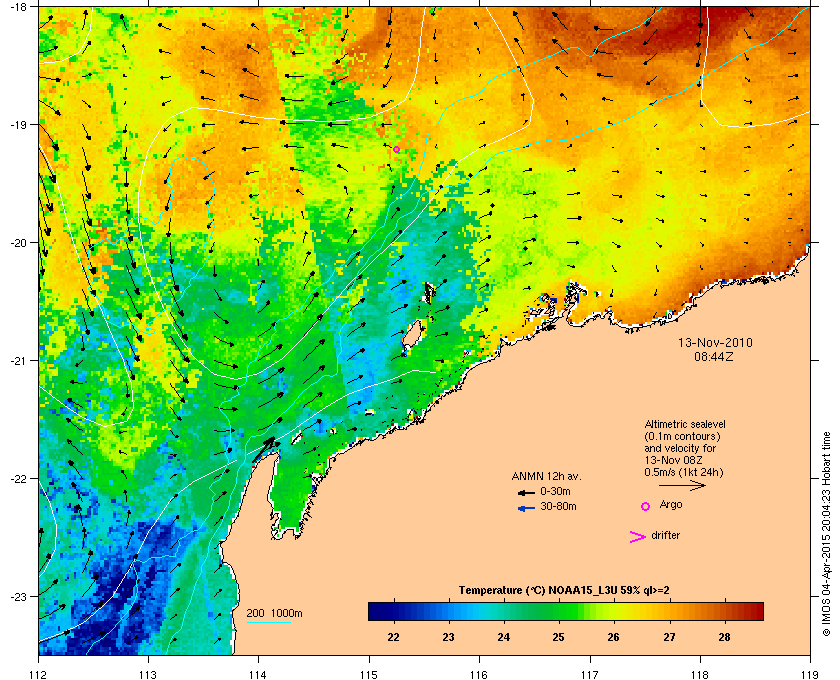
Task: Click the magenta Argo circle in the legend
Action: [646, 506]
